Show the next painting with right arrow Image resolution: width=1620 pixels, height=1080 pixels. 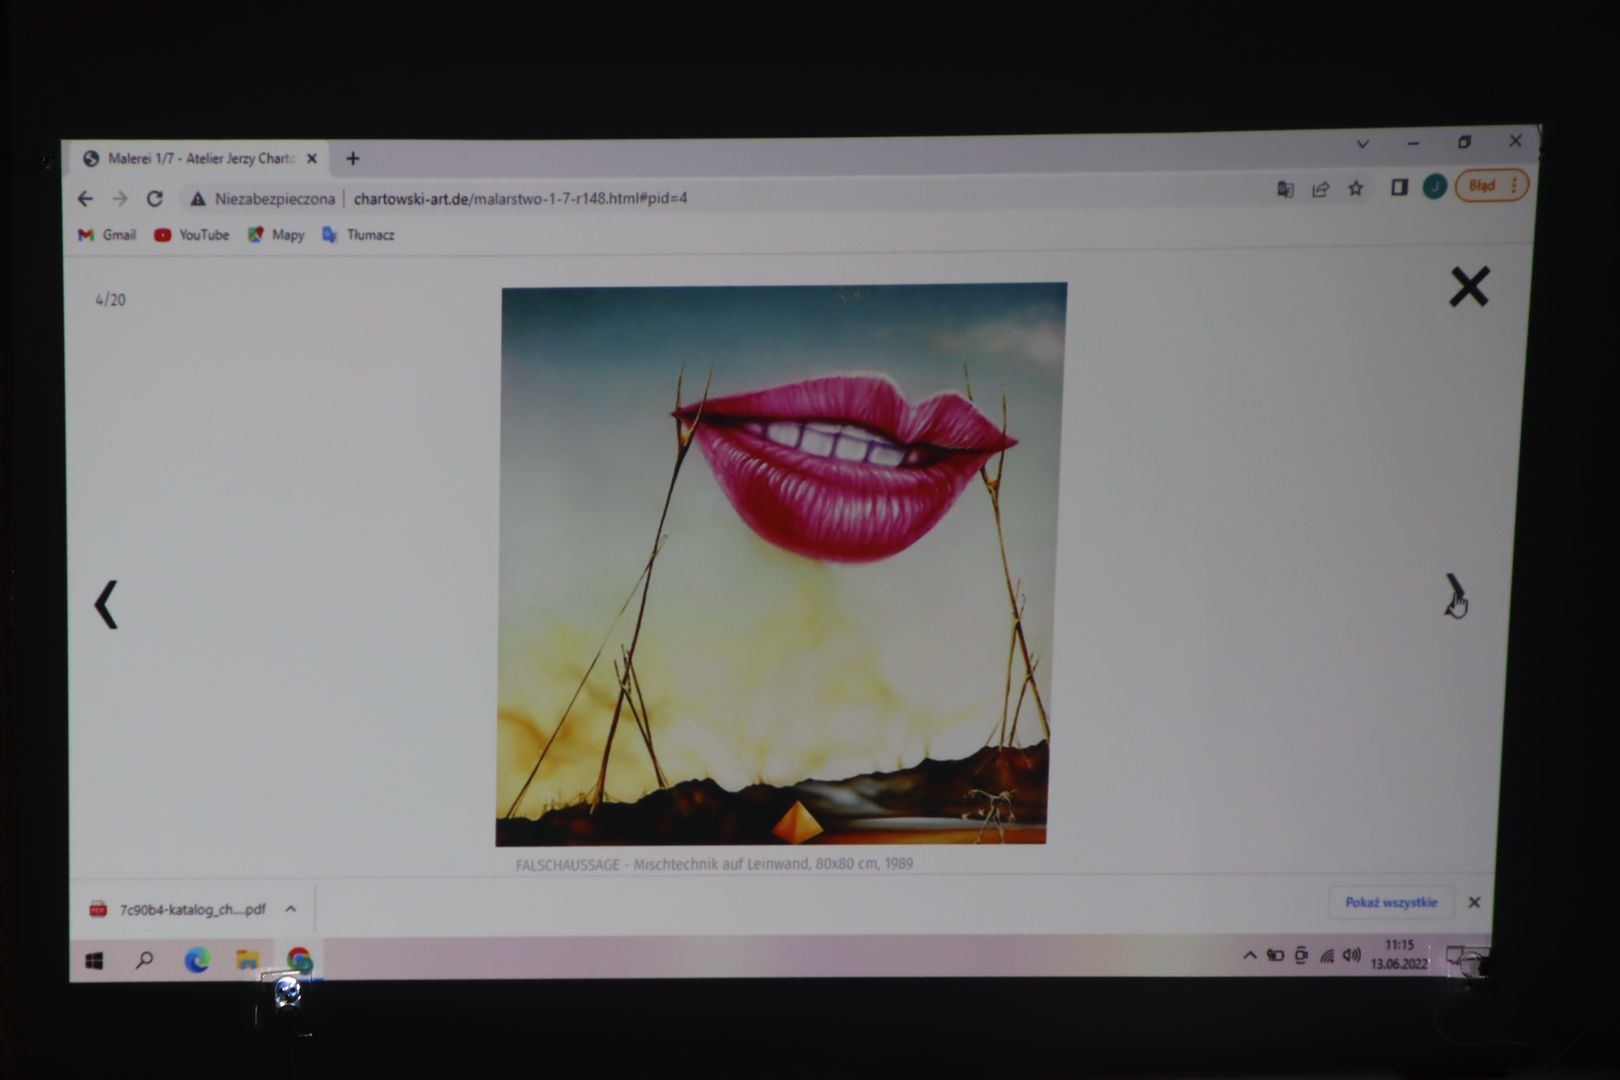pyautogui.click(x=1454, y=595)
